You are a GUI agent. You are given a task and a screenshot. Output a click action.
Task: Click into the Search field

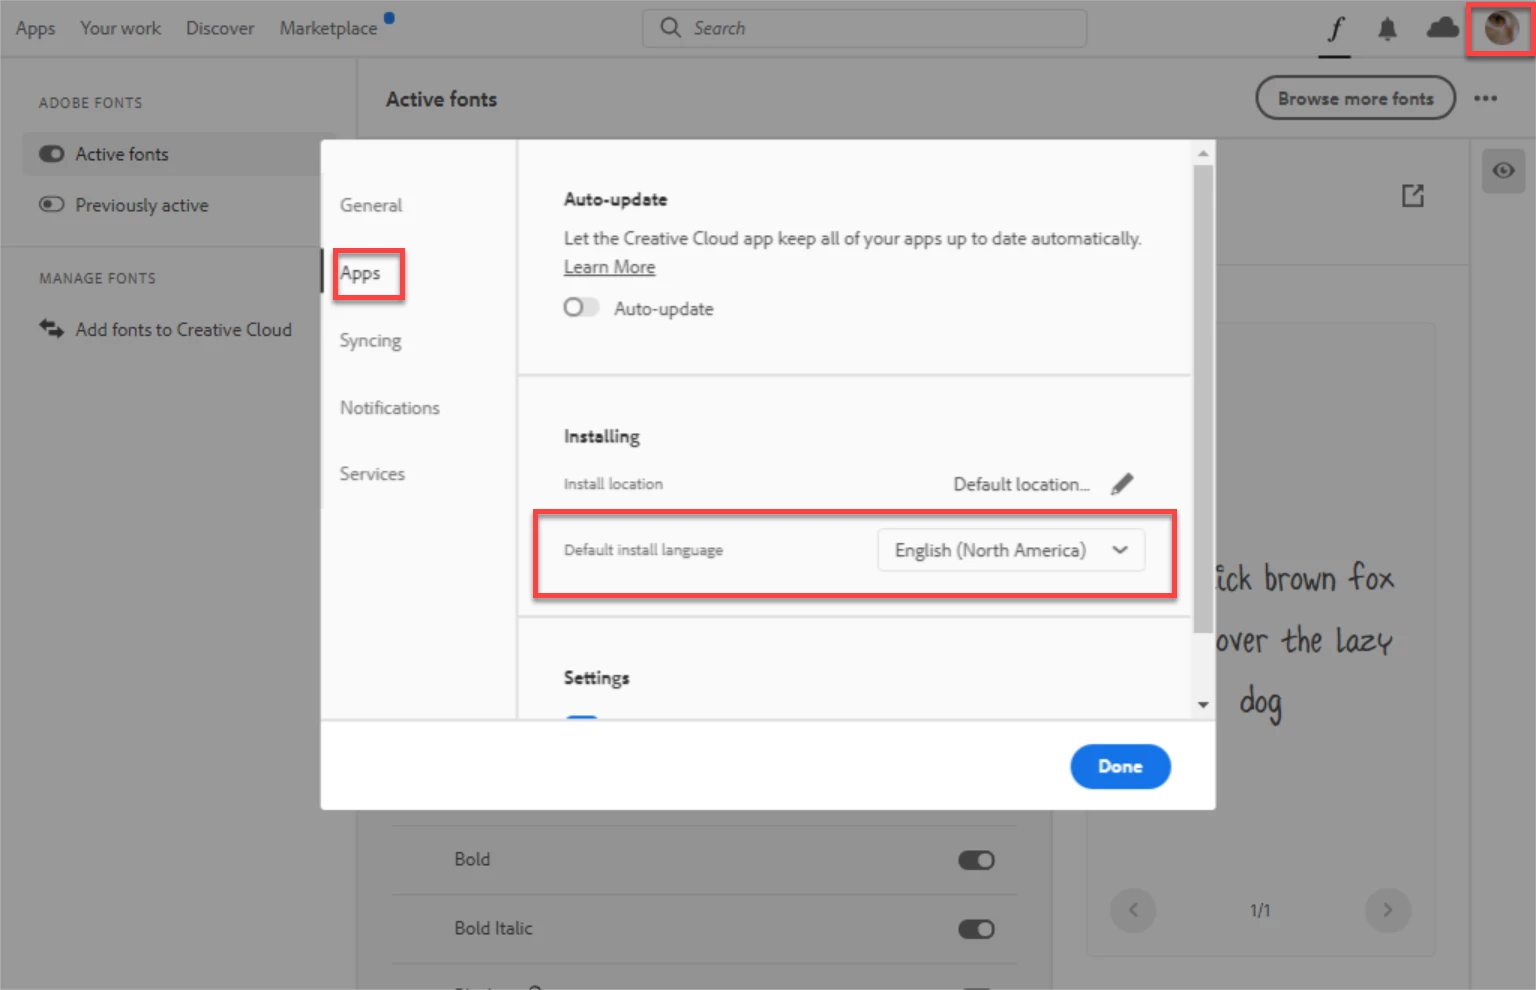pos(864,28)
